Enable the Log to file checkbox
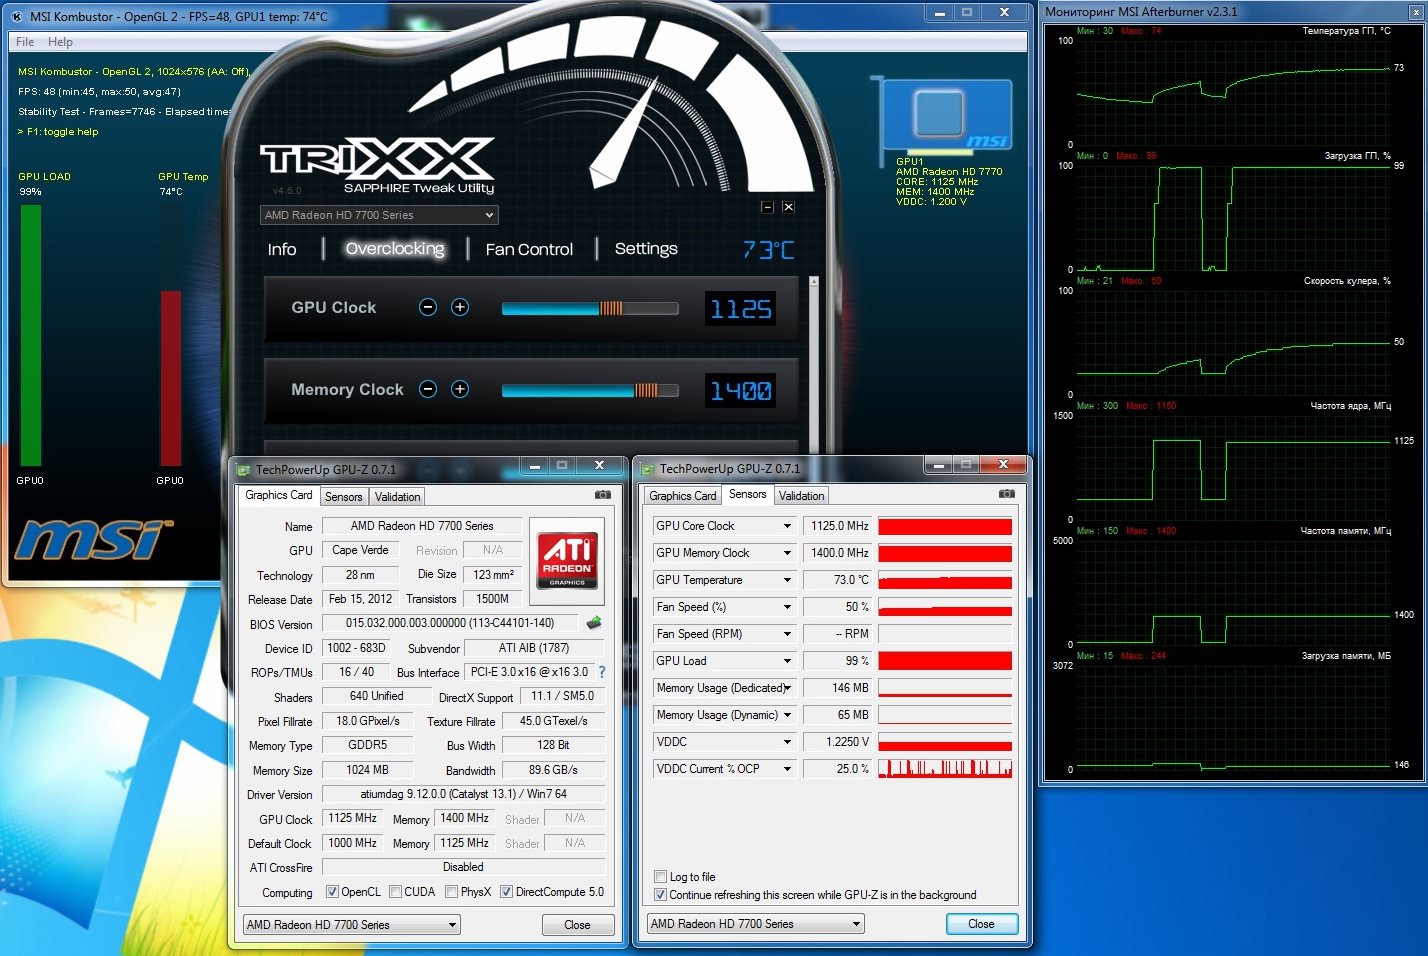 coord(660,877)
